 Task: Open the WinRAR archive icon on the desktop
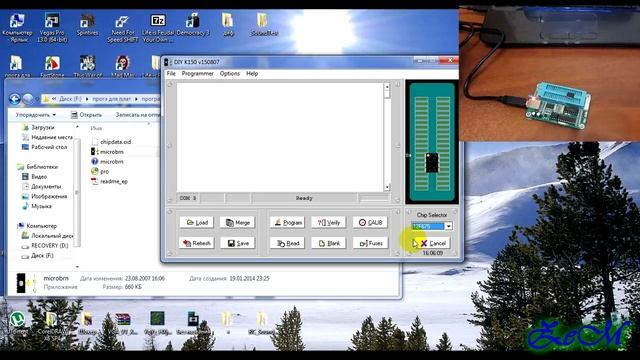click(122, 322)
